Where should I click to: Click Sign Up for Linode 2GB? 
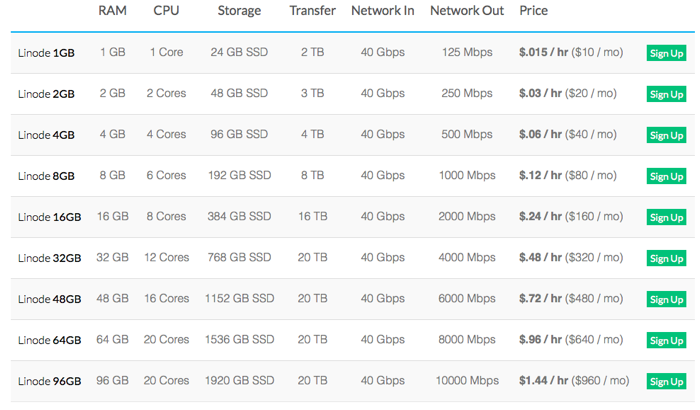pos(666,94)
